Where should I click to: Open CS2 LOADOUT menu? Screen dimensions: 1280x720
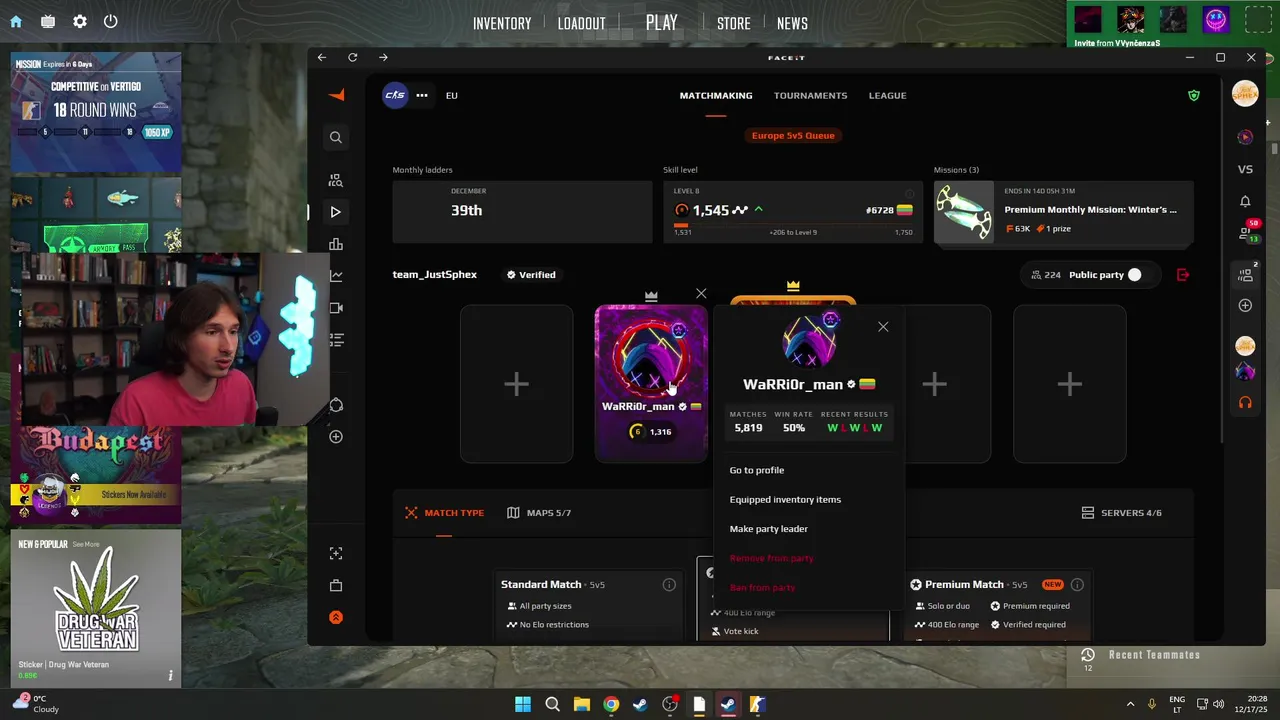point(581,23)
